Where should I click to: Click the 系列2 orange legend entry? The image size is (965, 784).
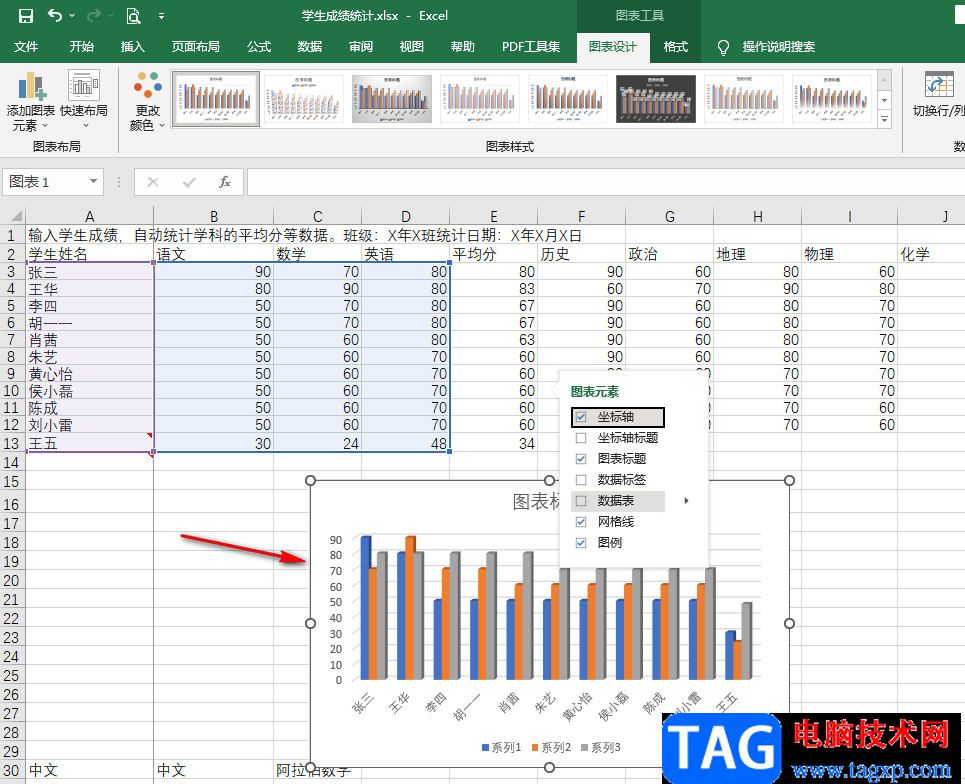pos(551,747)
